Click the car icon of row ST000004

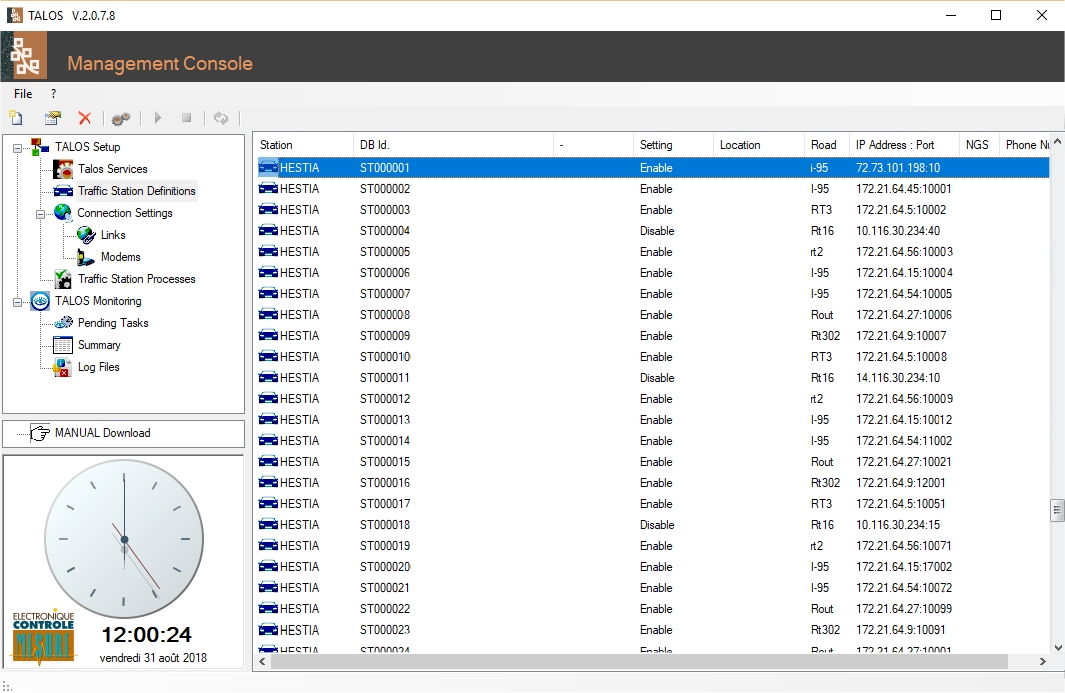point(268,230)
